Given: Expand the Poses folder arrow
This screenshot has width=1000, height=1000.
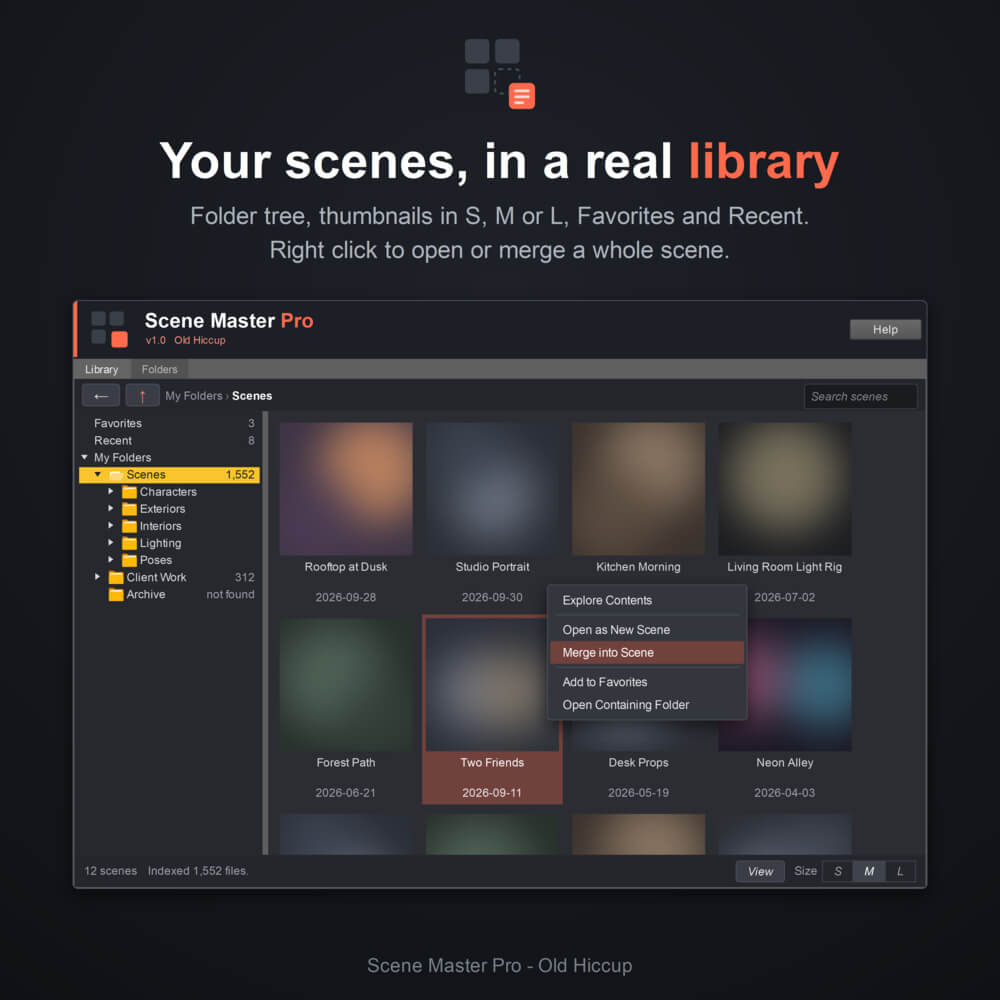Looking at the screenshot, I should (111, 559).
